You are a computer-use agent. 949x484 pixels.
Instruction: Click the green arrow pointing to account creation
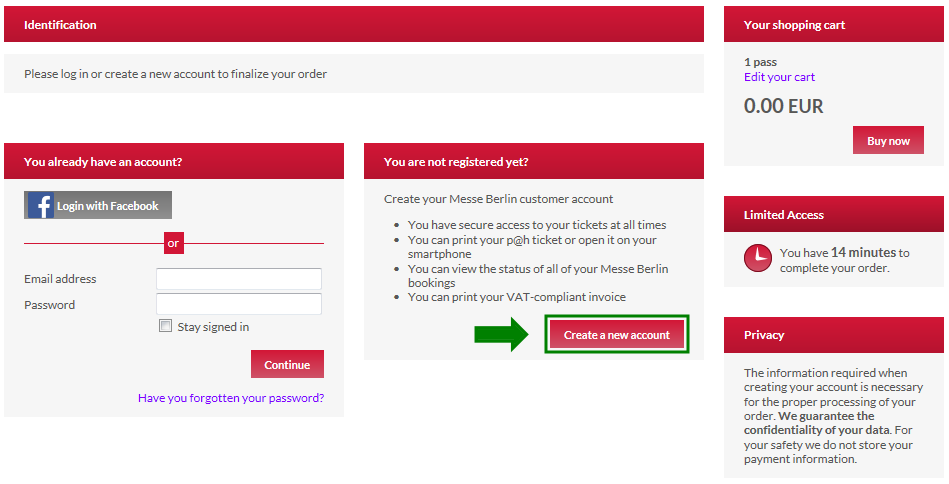coord(501,334)
